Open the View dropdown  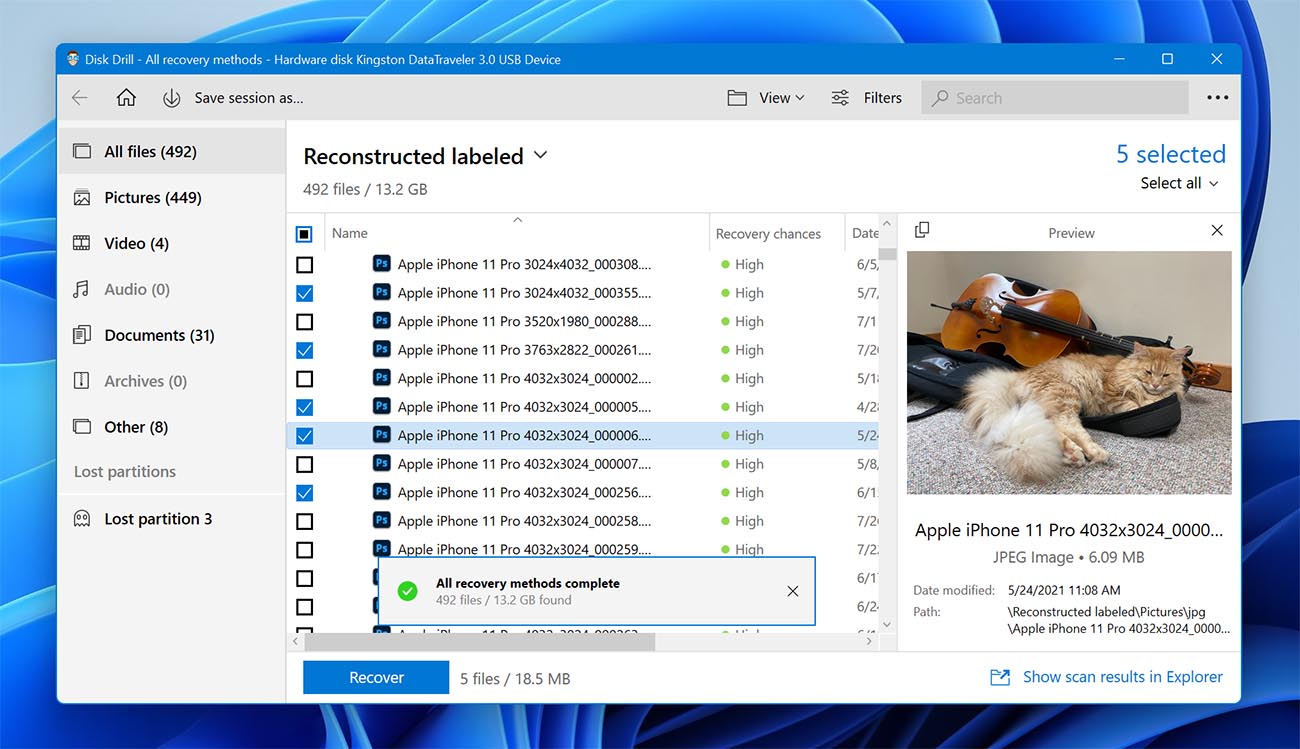point(766,98)
